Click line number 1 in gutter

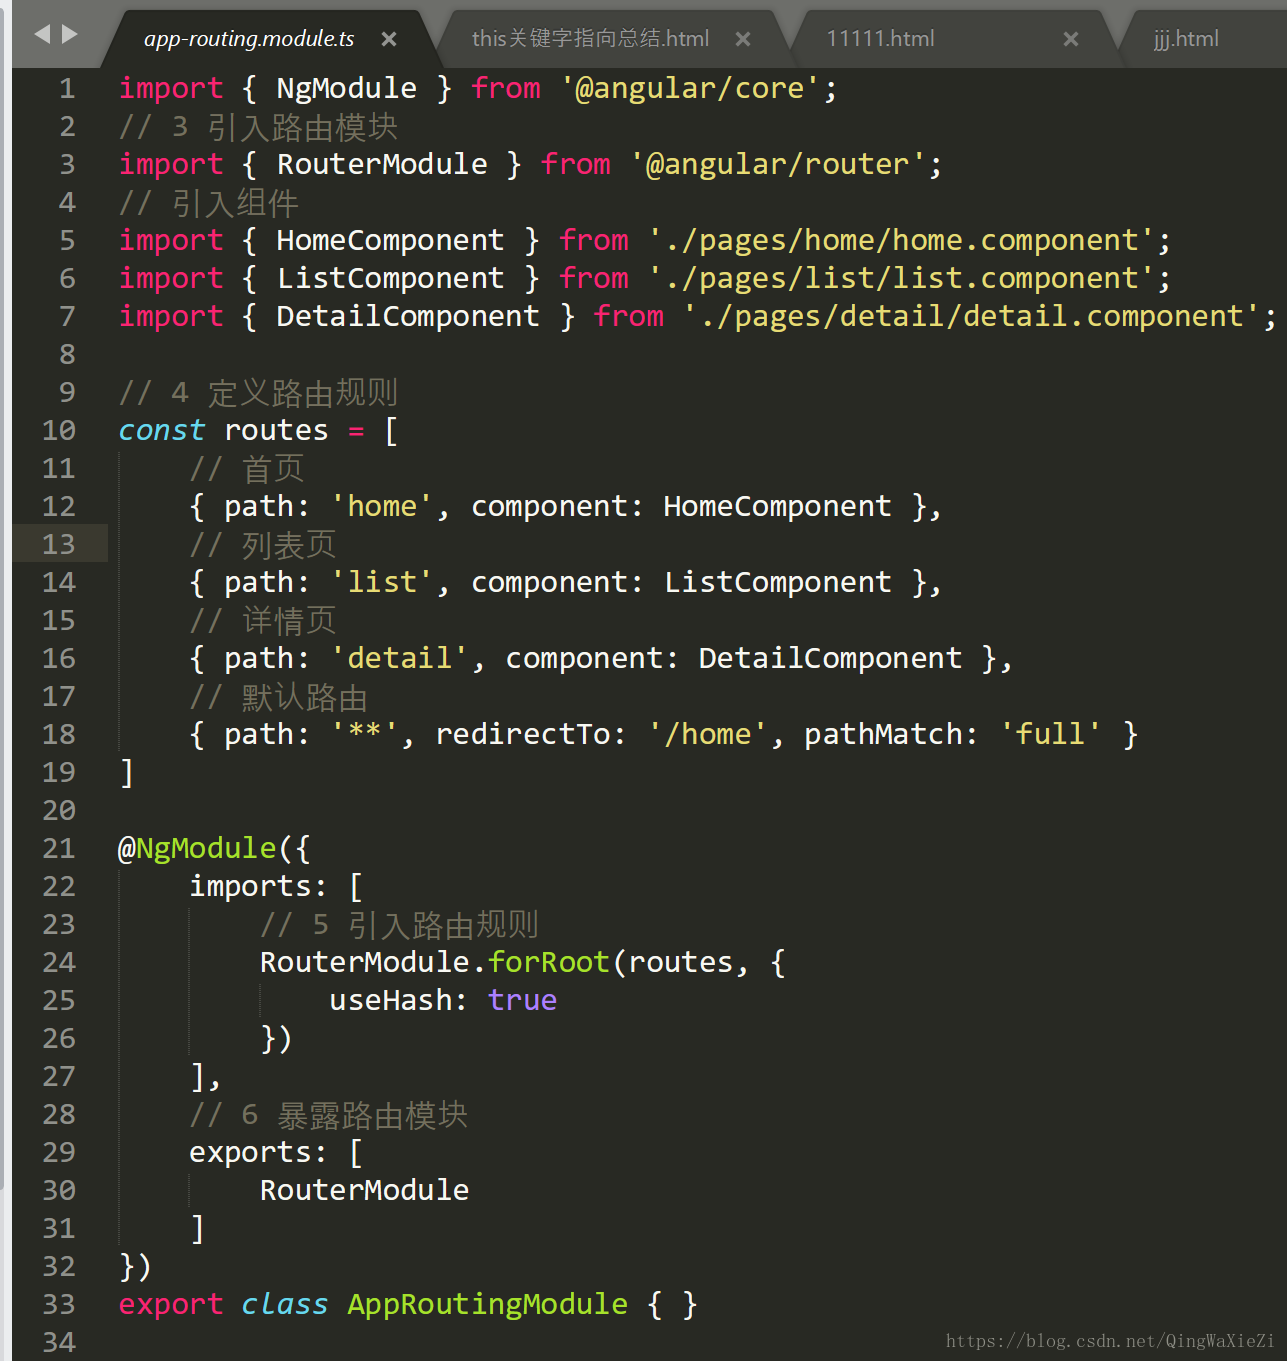coord(67,88)
